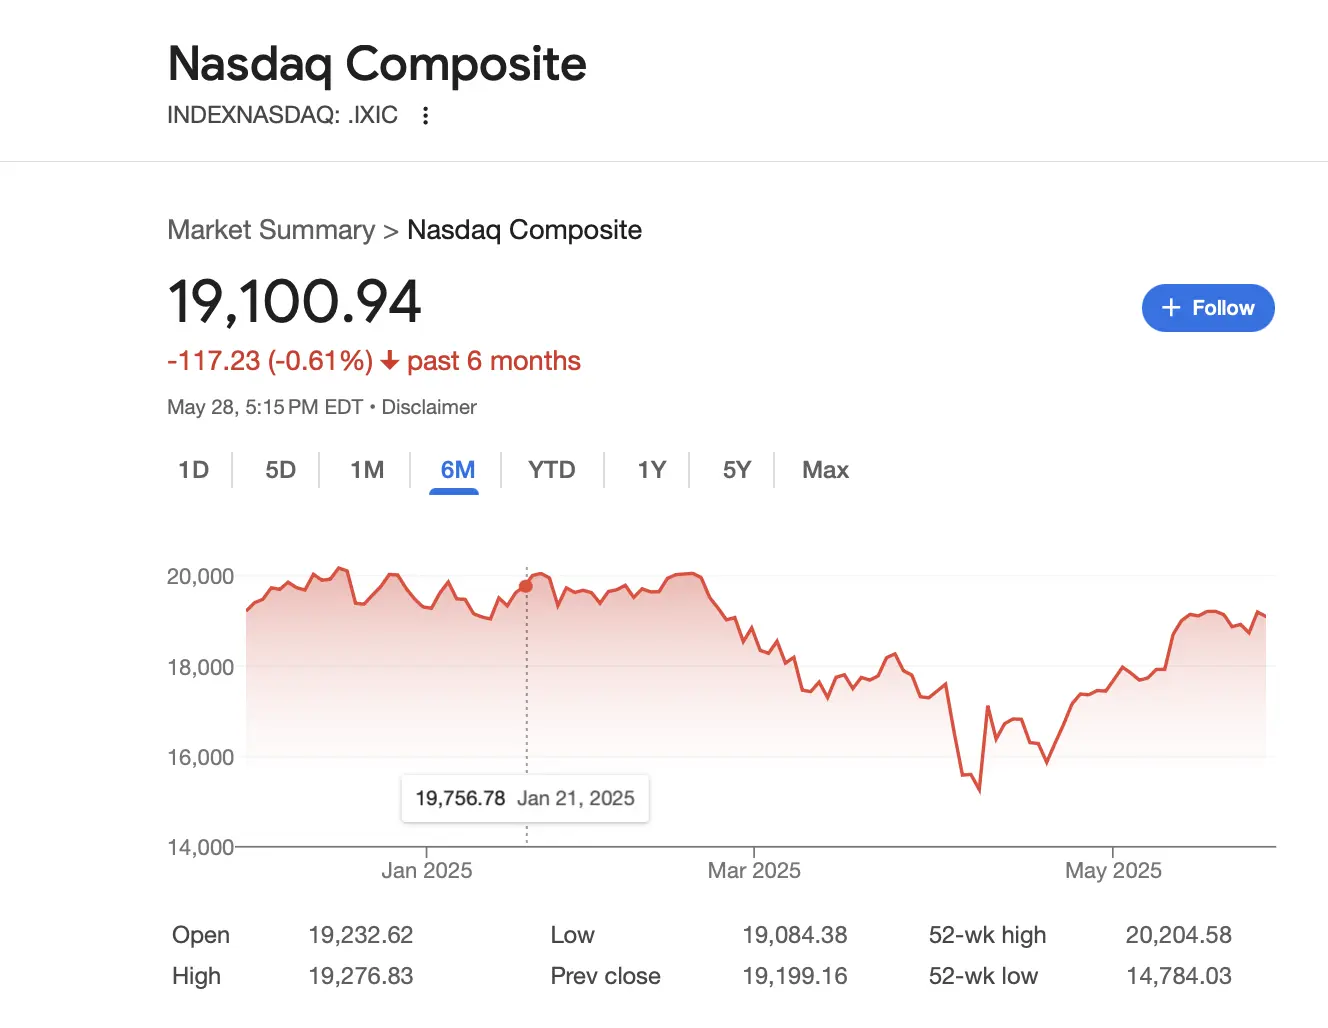Select the Max time range

825,470
